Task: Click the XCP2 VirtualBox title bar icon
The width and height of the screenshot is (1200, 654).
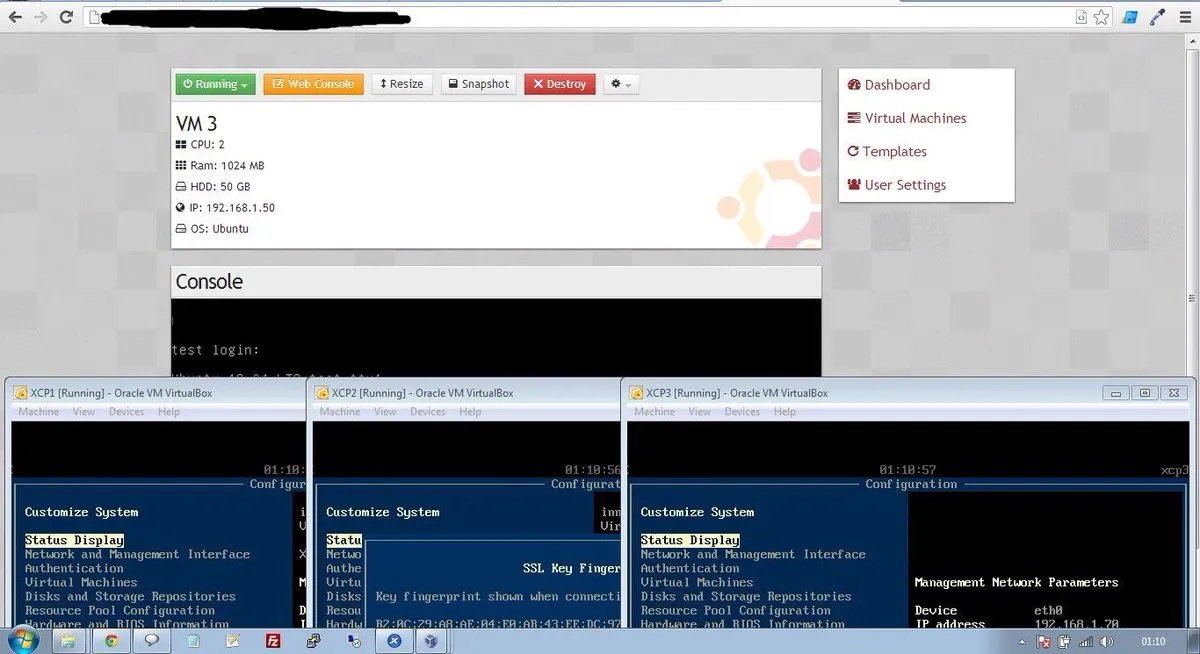Action: [322, 393]
